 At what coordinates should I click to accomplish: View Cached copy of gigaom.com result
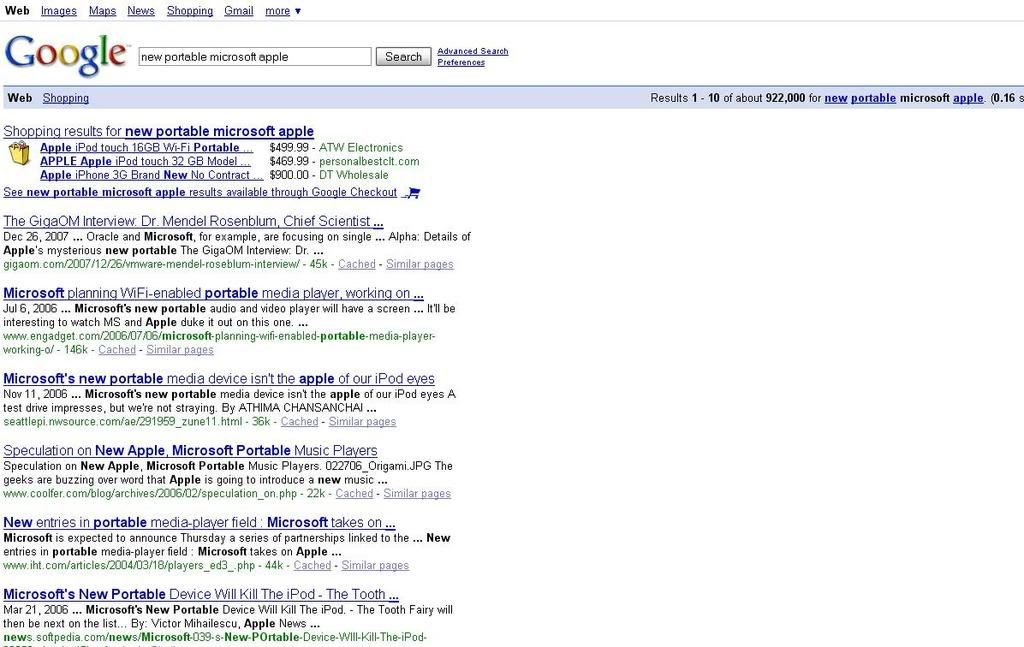[357, 264]
